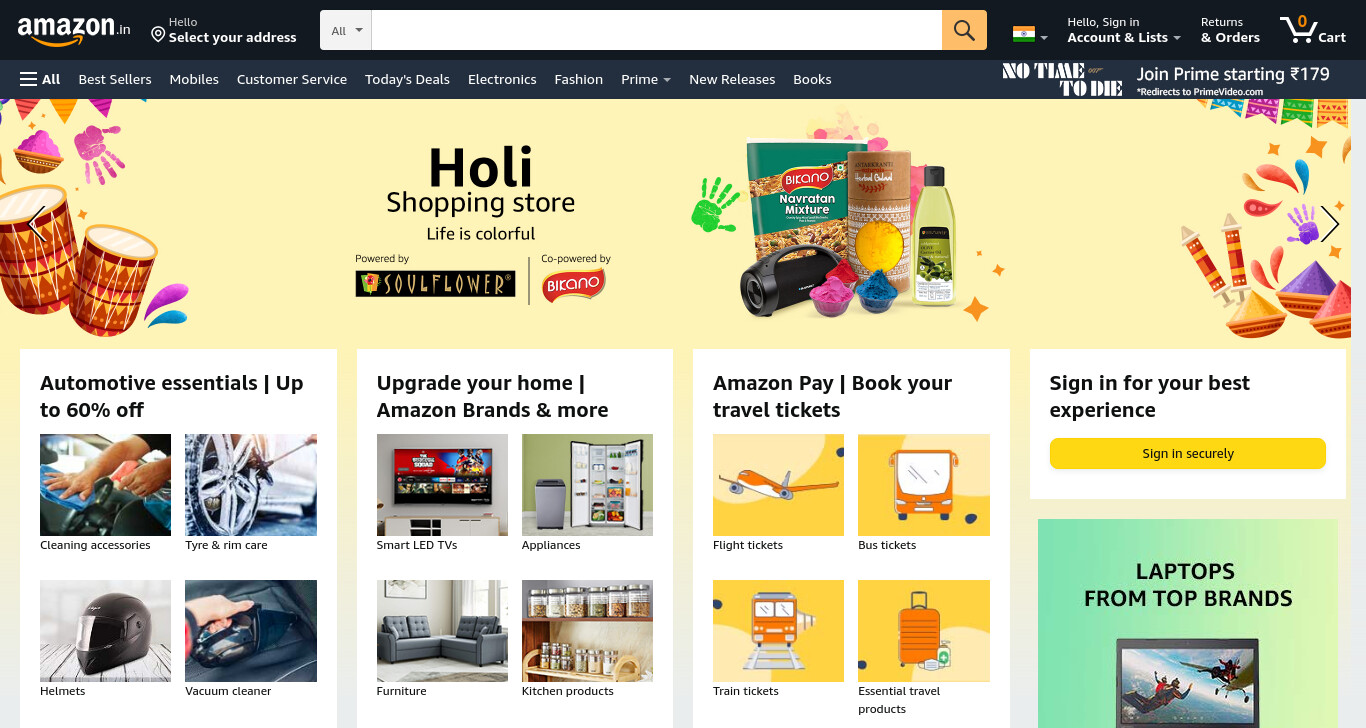Open the hamburger All menu
Image resolution: width=1366 pixels, height=728 pixels.
coord(40,79)
